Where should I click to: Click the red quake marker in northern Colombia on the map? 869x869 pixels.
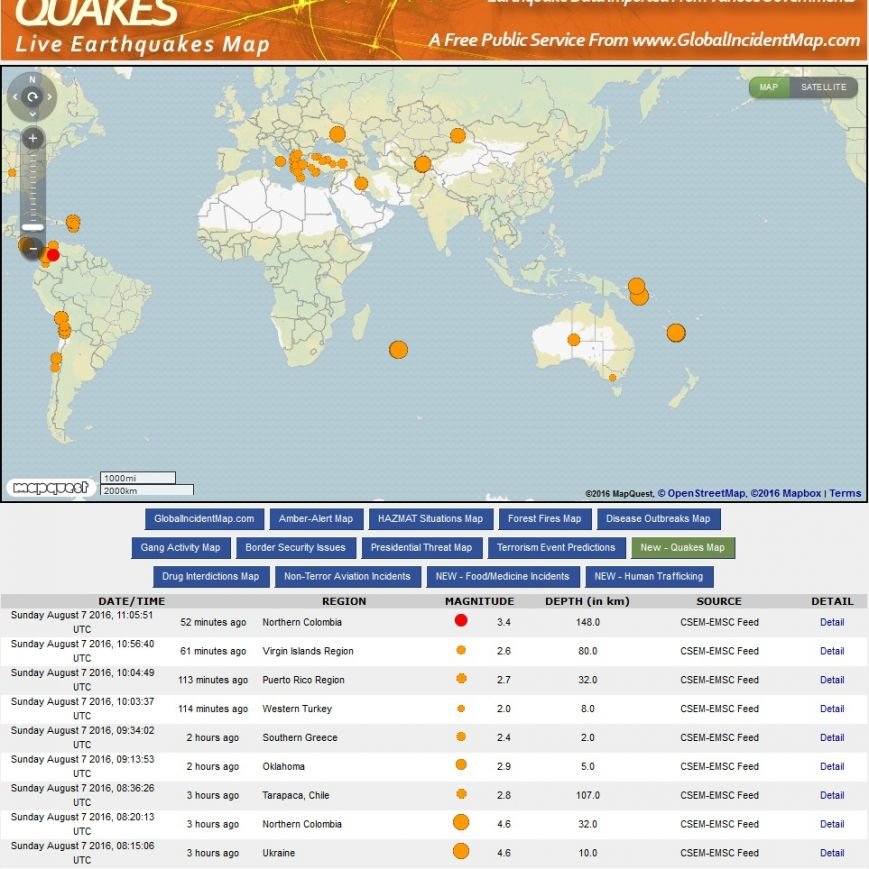click(x=53, y=255)
